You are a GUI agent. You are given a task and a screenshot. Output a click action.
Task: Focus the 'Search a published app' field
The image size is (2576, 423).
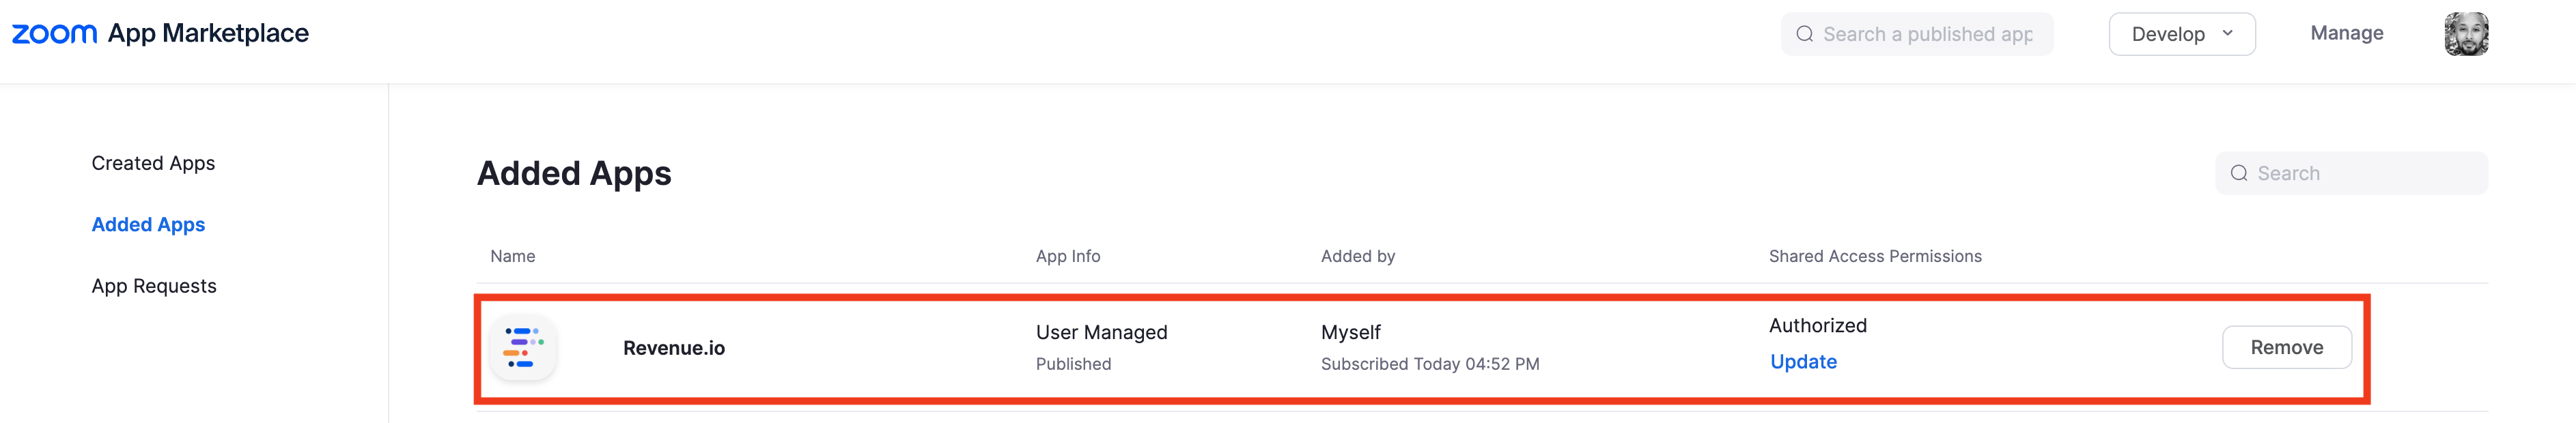[1927, 34]
